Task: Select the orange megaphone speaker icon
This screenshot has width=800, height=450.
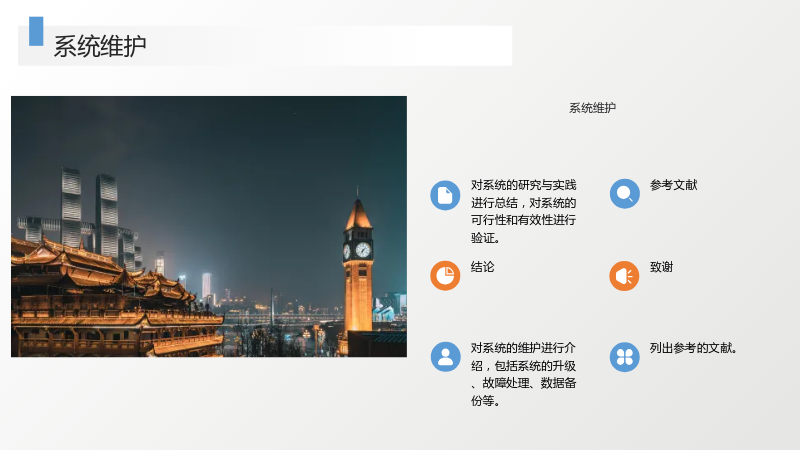Action: (x=624, y=276)
